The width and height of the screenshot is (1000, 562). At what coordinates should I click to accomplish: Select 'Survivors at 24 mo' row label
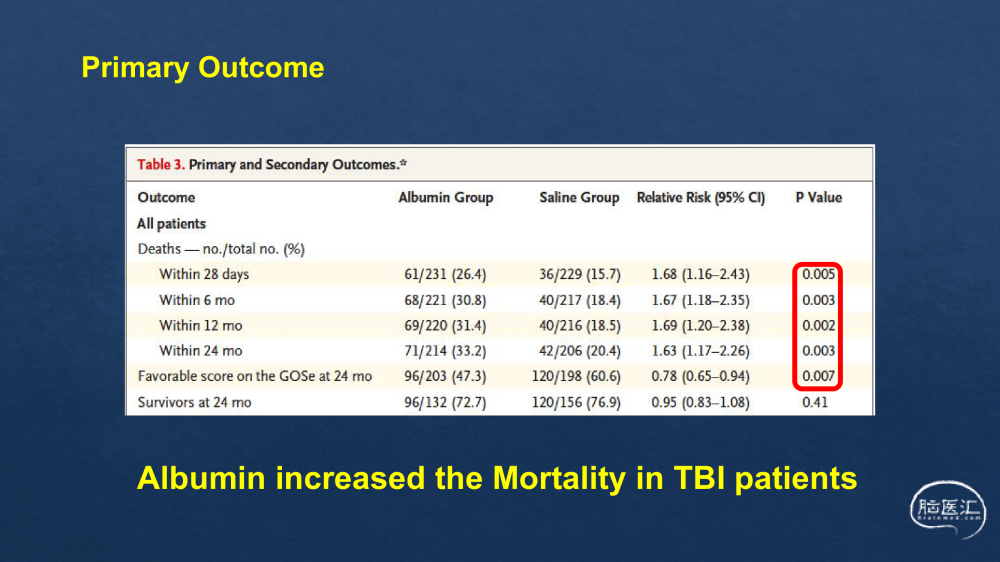pyautogui.click(x=195, y=403)
